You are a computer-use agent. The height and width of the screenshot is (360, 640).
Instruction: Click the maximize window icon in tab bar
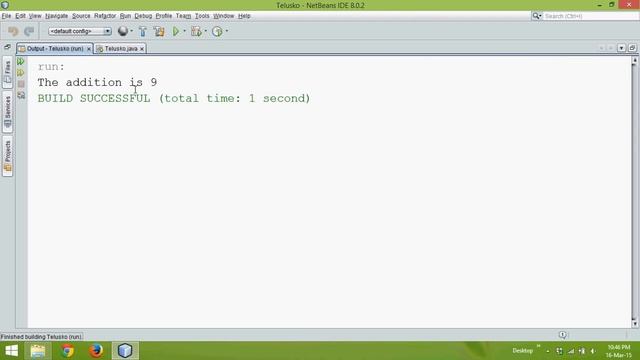[x=632, y=48]
